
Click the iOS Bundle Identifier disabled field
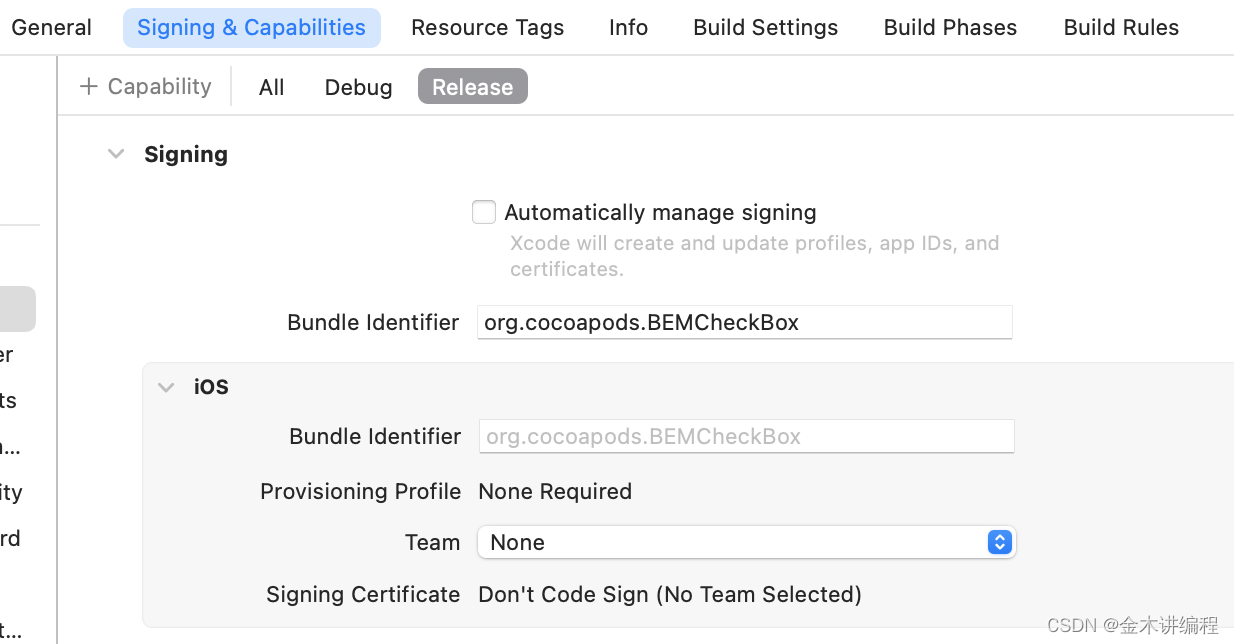click(x=746, y=436)
